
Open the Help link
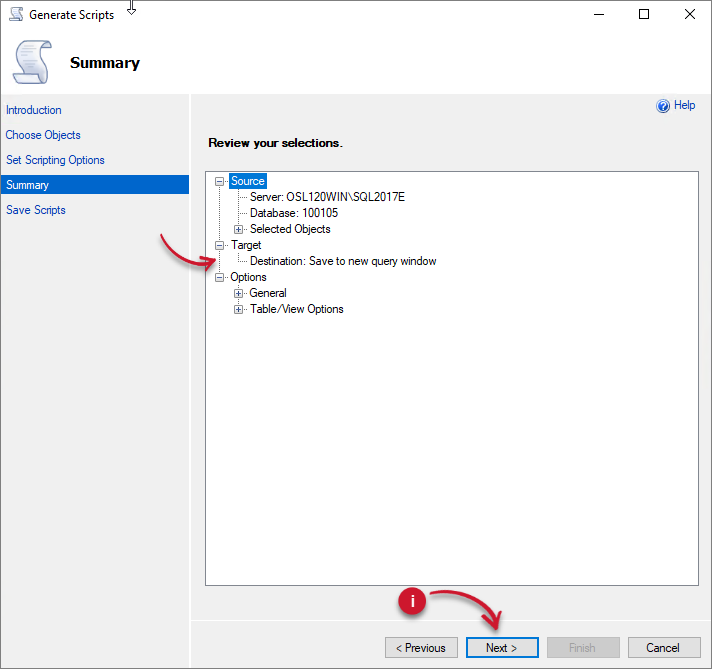684,105
